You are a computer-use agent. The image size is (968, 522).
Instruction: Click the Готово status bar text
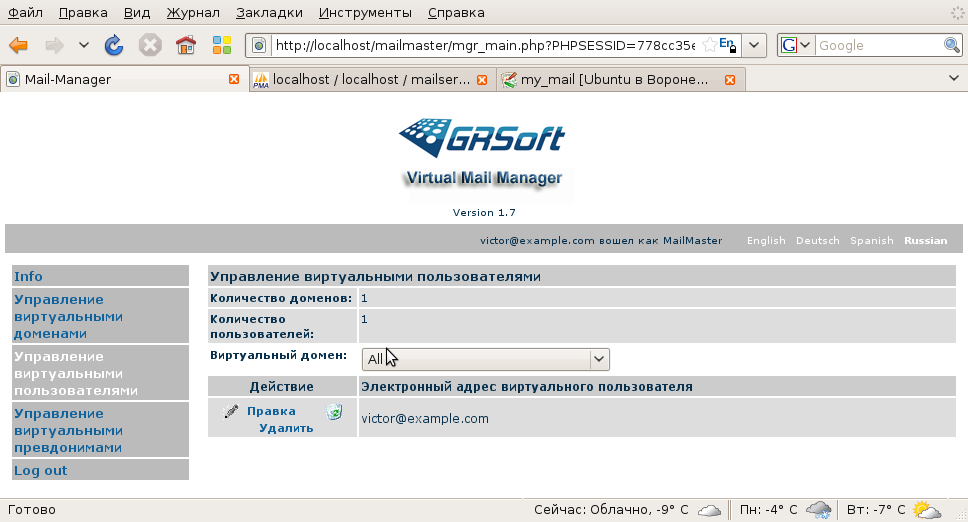point(31,510)
